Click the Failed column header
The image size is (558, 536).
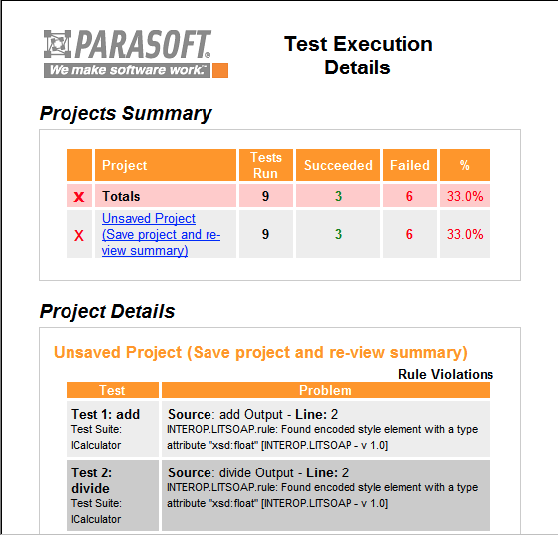410,165
